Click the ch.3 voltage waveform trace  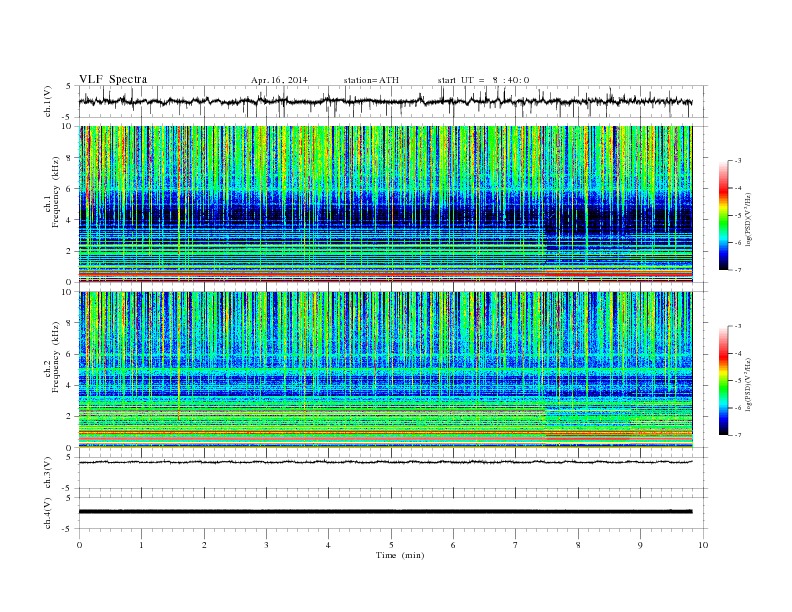pos(385,462)
